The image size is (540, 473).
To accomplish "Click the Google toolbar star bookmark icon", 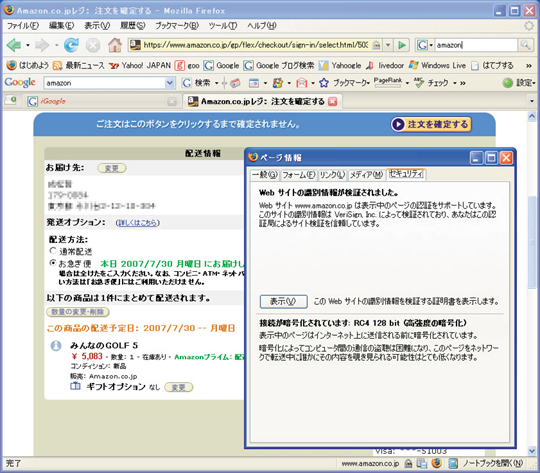I will 324,83.
